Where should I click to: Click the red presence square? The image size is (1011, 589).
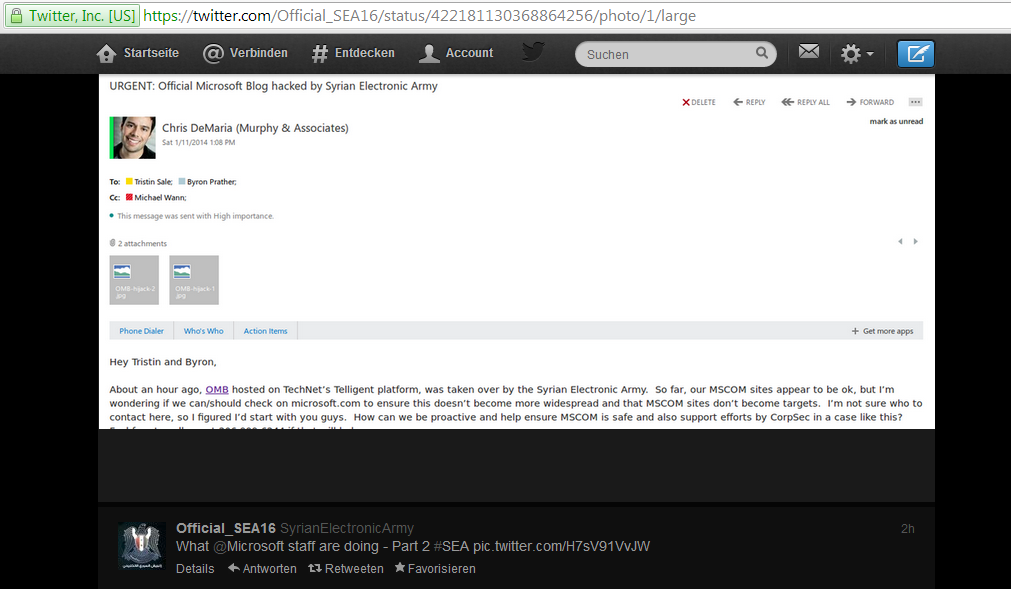tap(129, 197)
